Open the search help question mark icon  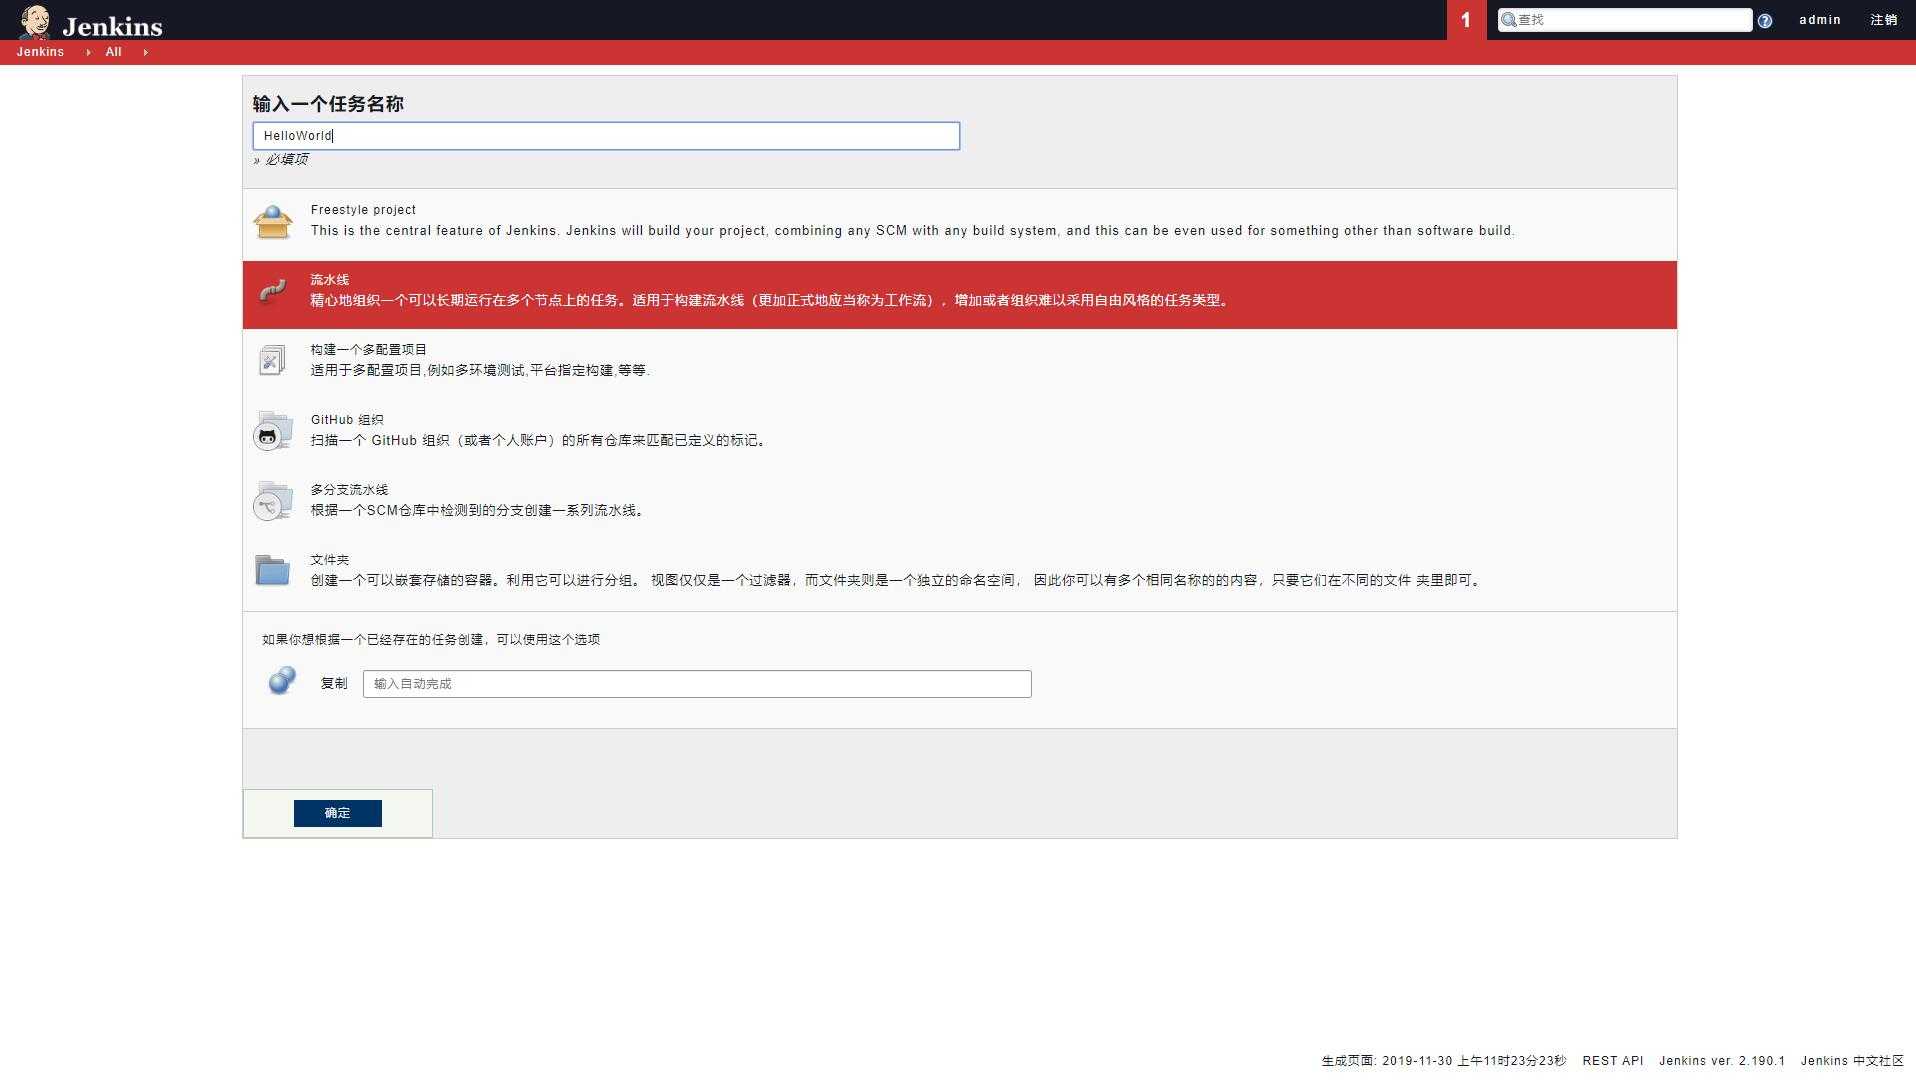[1765, 21]
